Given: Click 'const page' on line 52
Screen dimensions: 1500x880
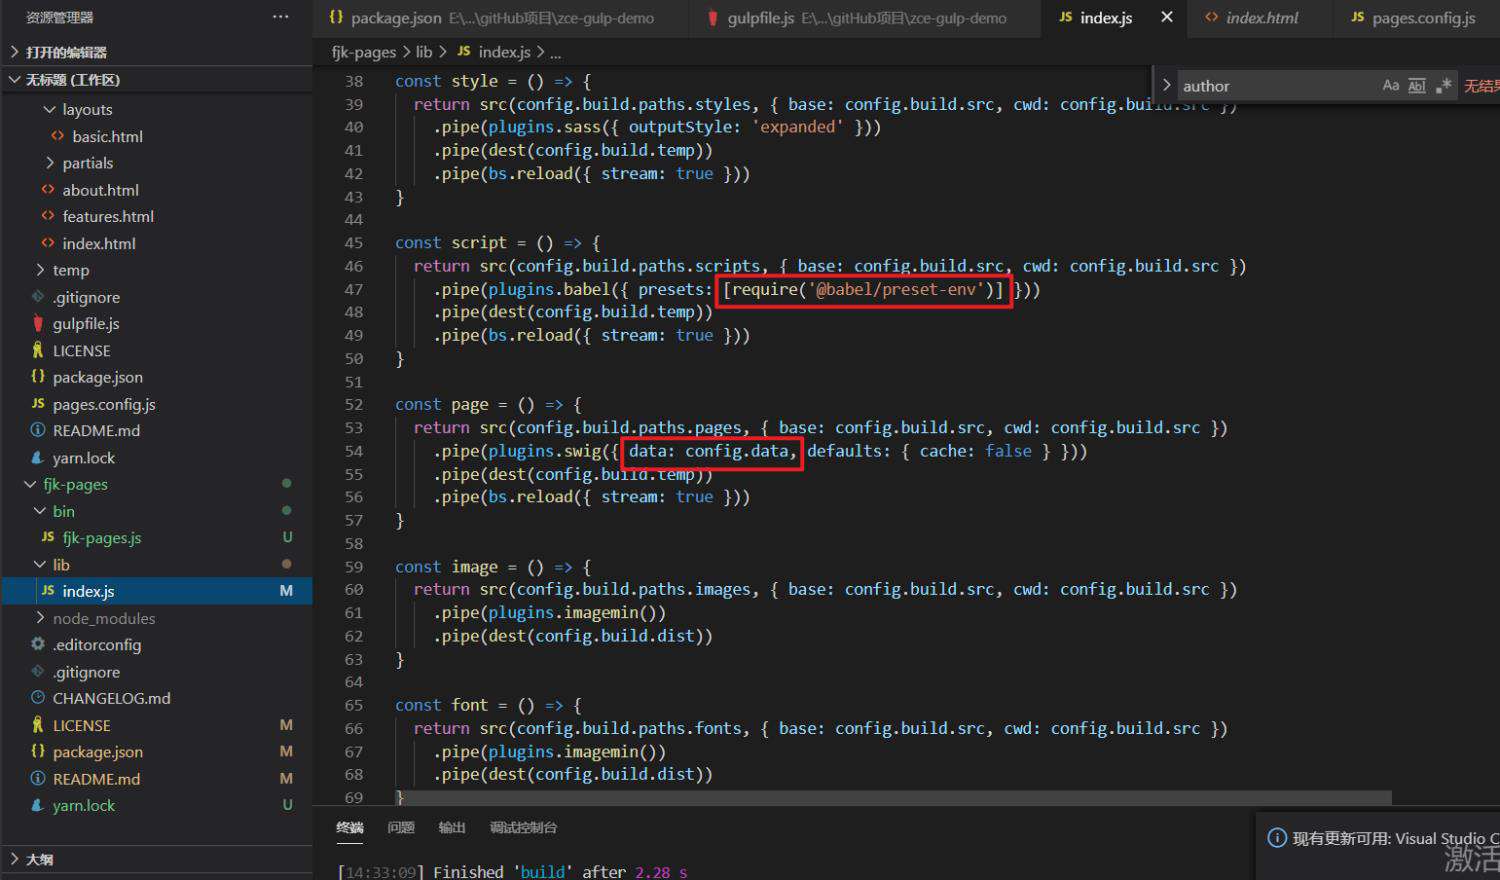Looking at the screenshot, I should [441, 405].
